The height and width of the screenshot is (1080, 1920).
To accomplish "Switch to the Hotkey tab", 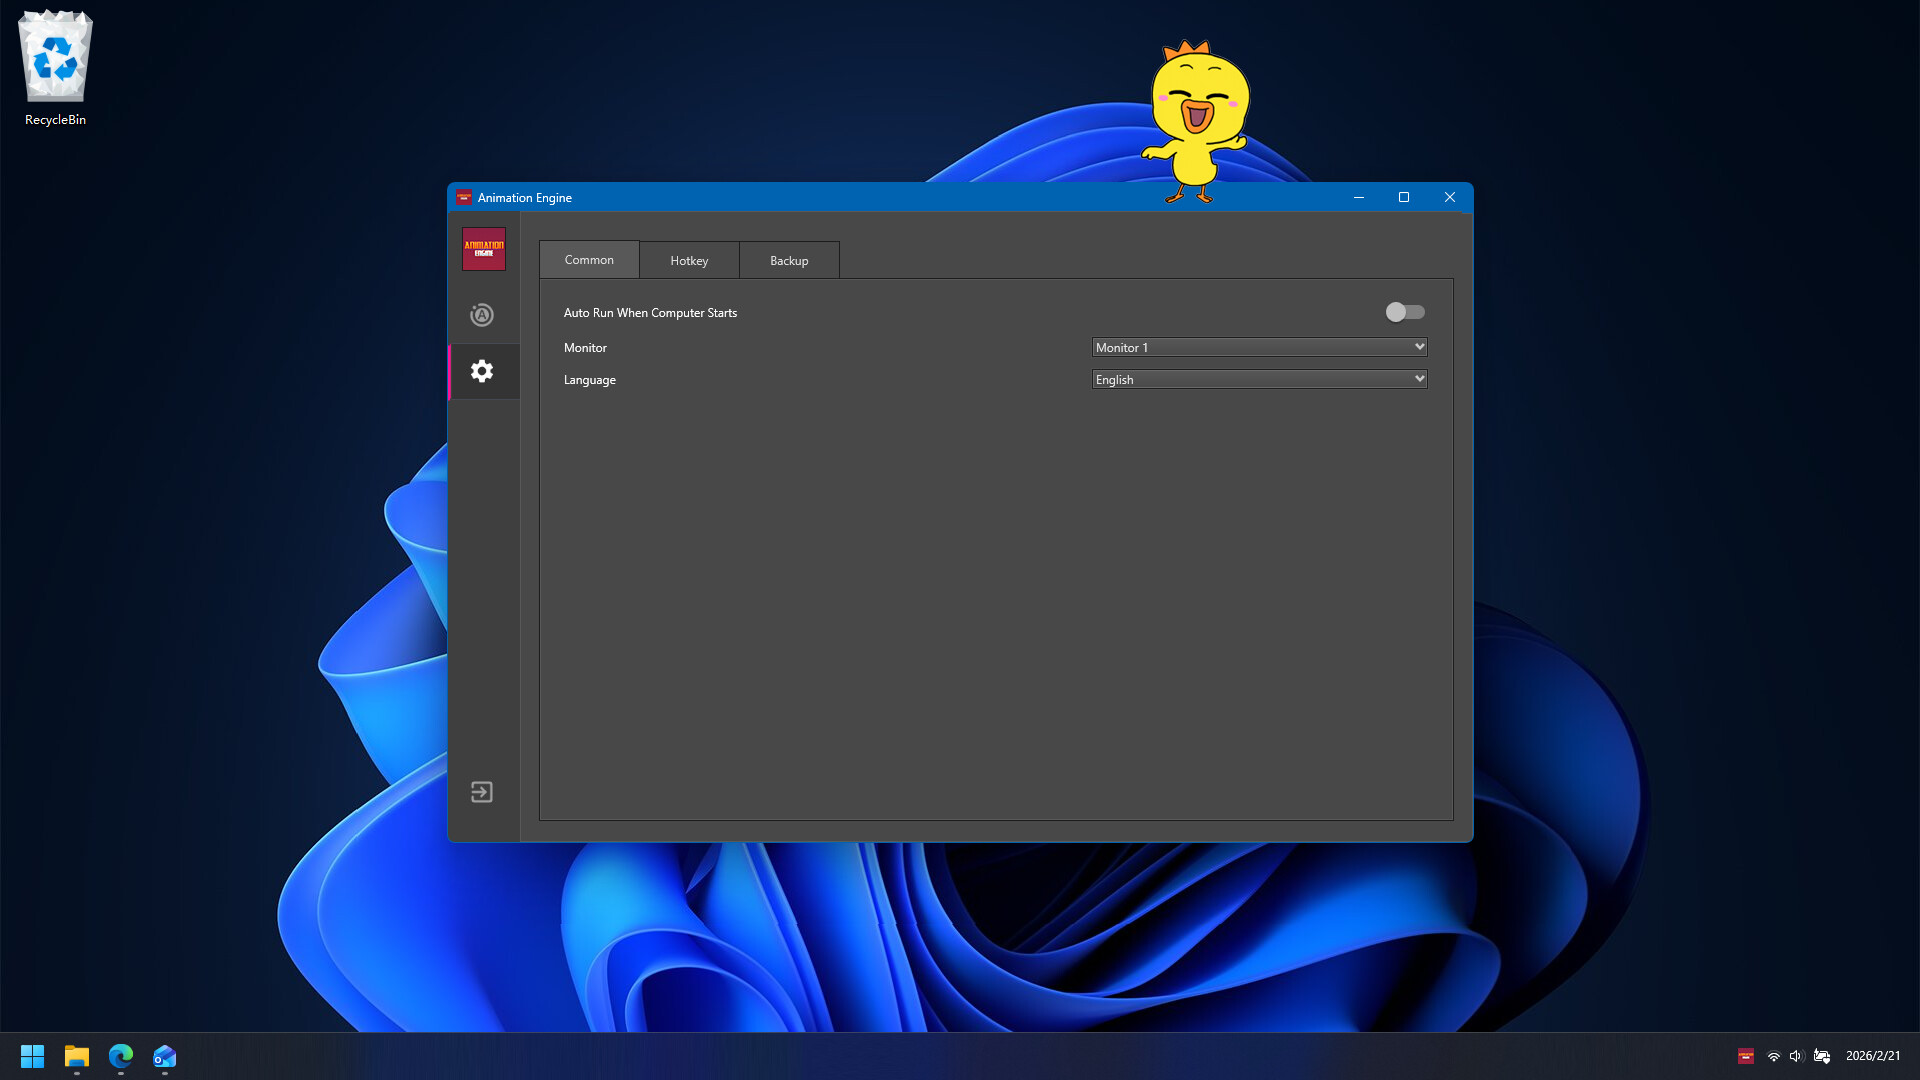I will pyautogui.click(x=689, y=260).
